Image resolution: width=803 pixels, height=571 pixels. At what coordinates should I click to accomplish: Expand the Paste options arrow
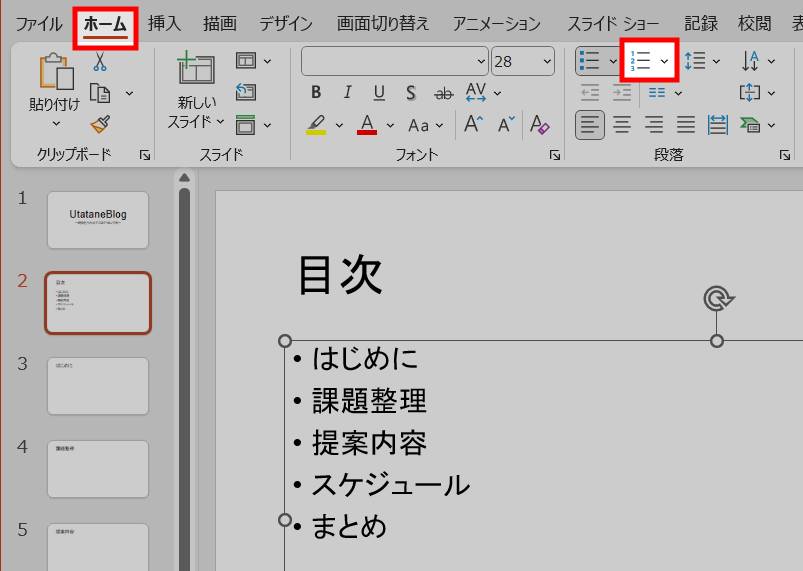pyautogui.click(x=56, y=123)
